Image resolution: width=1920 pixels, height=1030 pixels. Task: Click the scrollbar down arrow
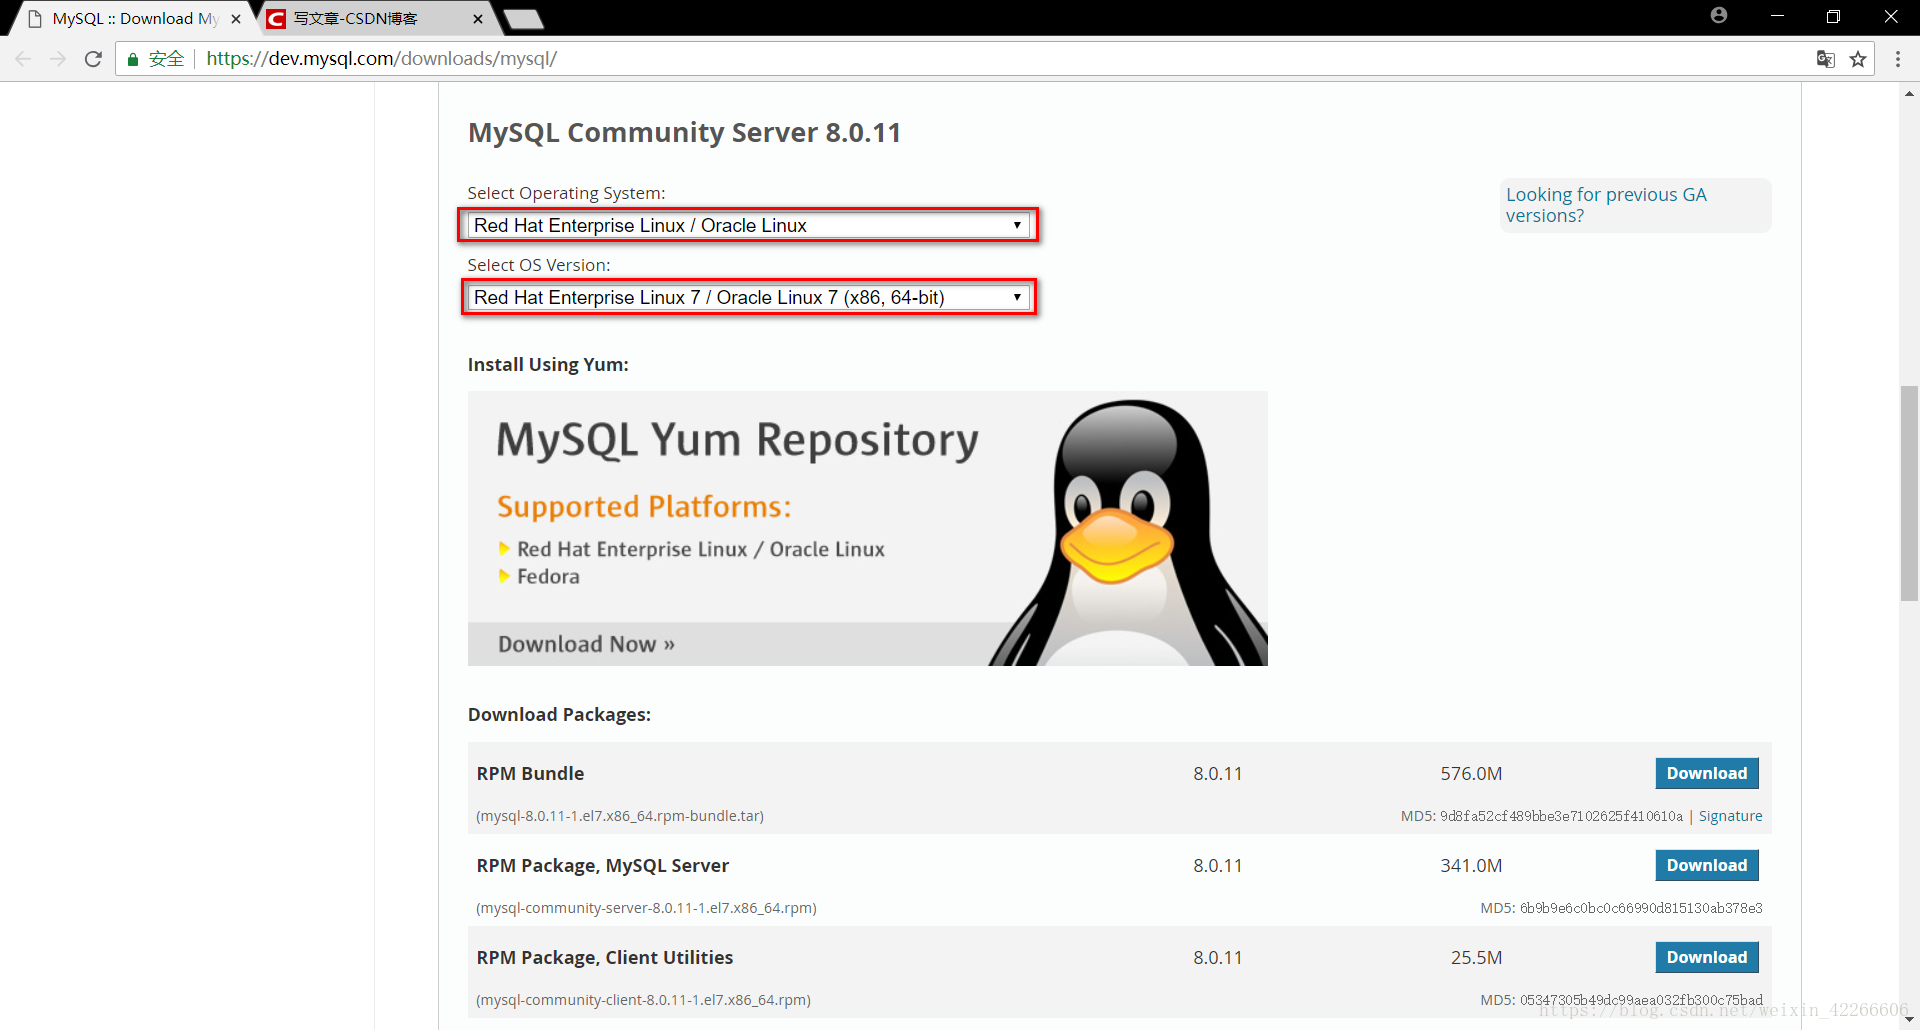click(1909, 1020)
